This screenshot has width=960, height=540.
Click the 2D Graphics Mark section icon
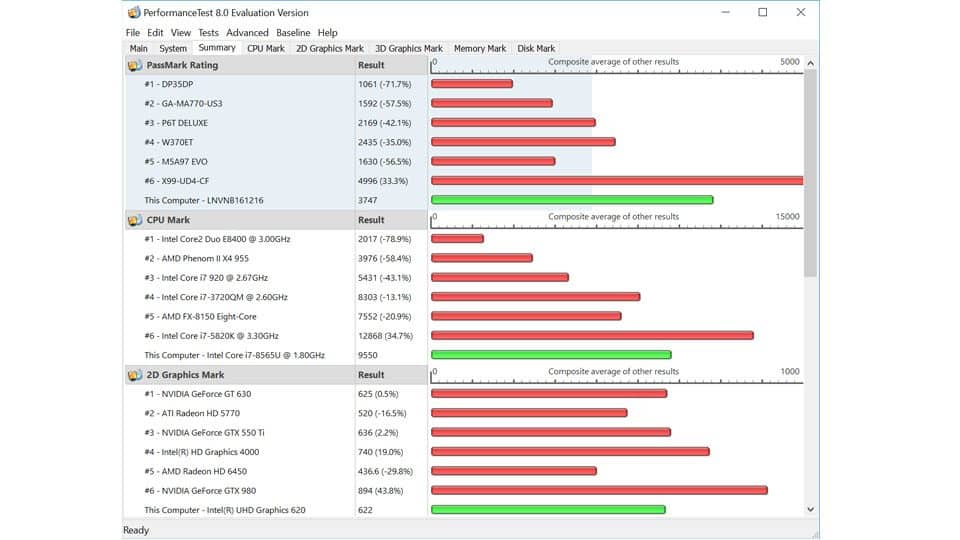pos(135,375)
